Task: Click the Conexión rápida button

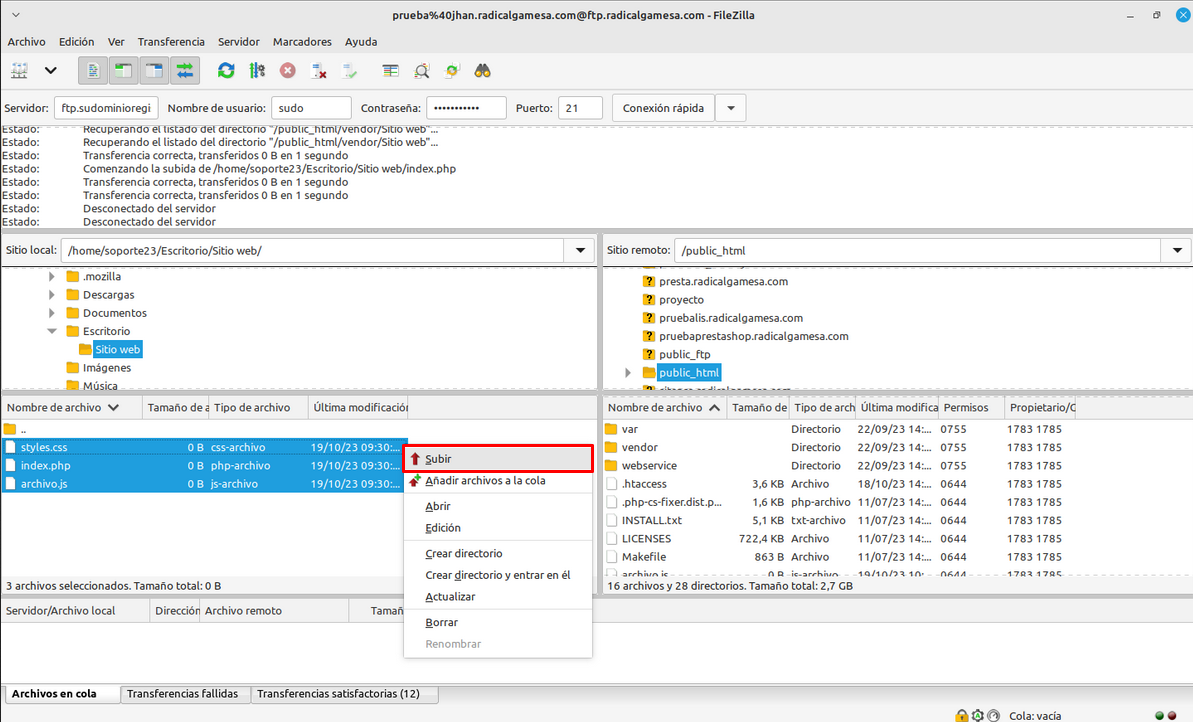Action: coord(663,108)
